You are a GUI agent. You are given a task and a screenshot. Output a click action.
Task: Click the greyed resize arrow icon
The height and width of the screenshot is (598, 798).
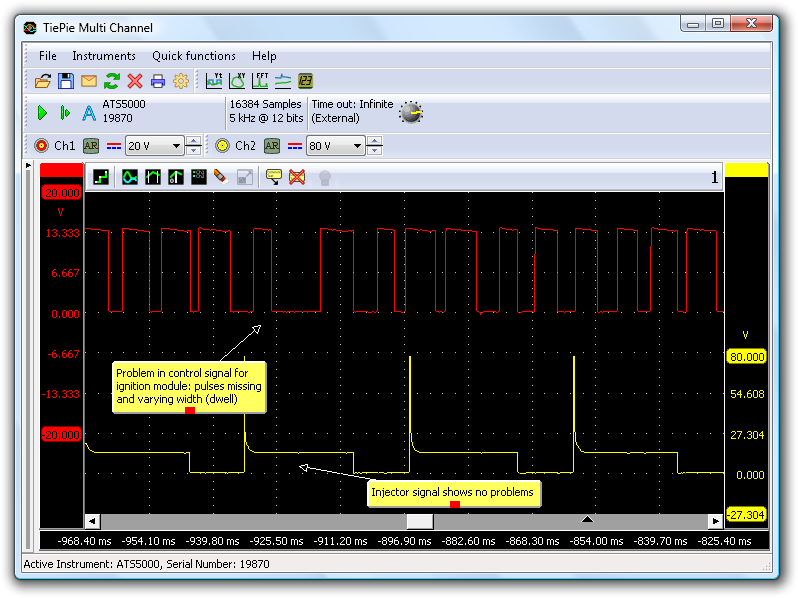tap(245, 177)
